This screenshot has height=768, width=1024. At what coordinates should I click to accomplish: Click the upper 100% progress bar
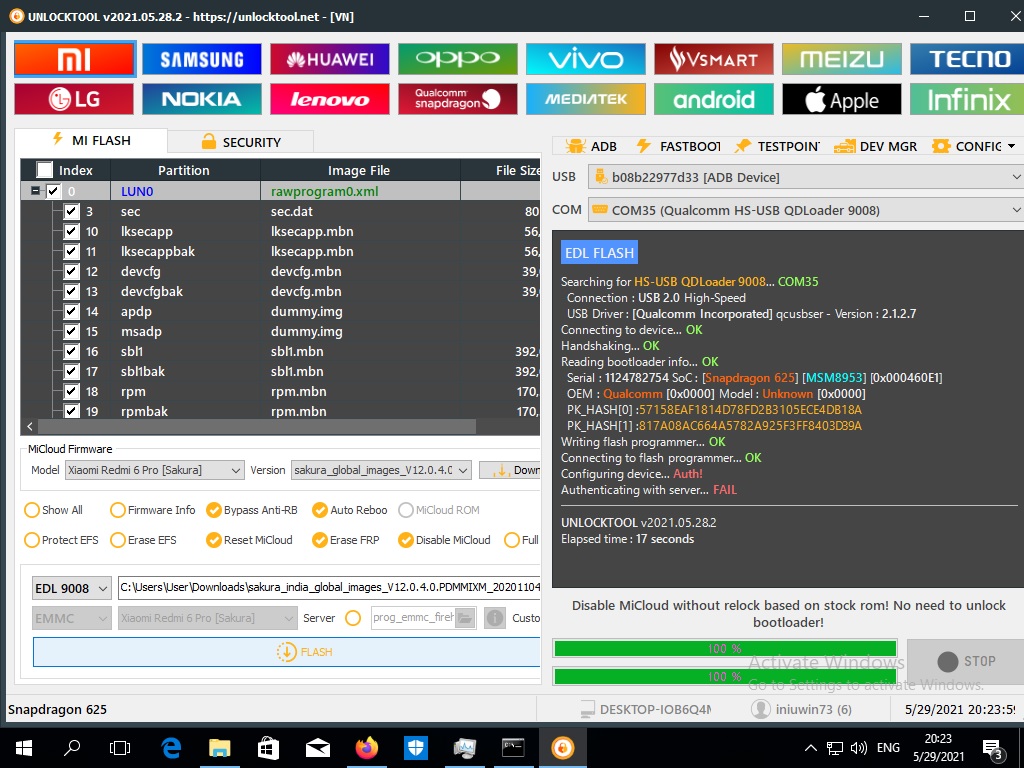[x=724, y=648]
